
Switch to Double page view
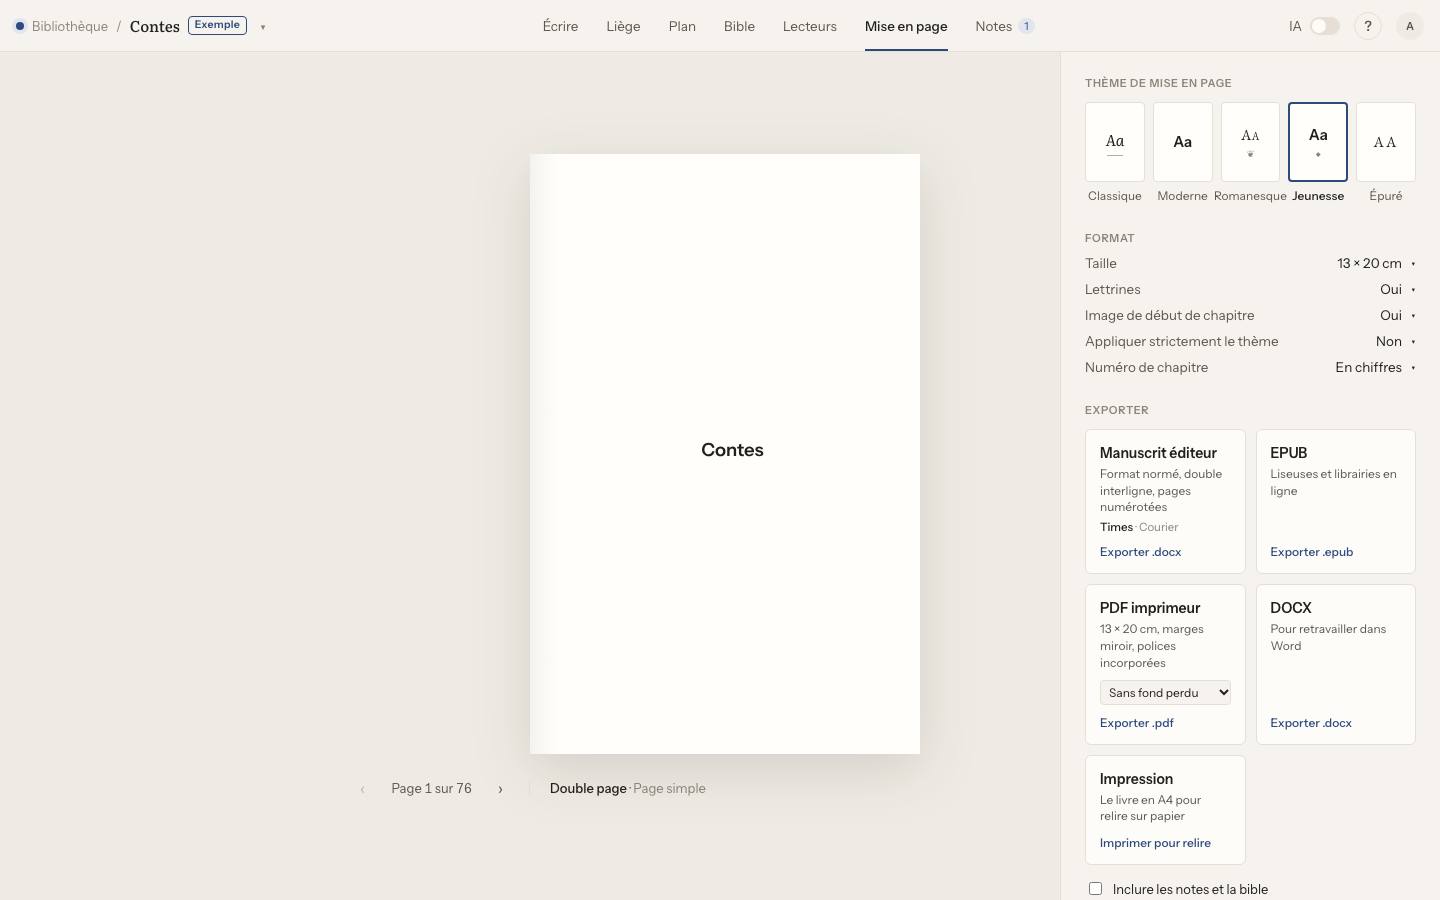[588, 789]
